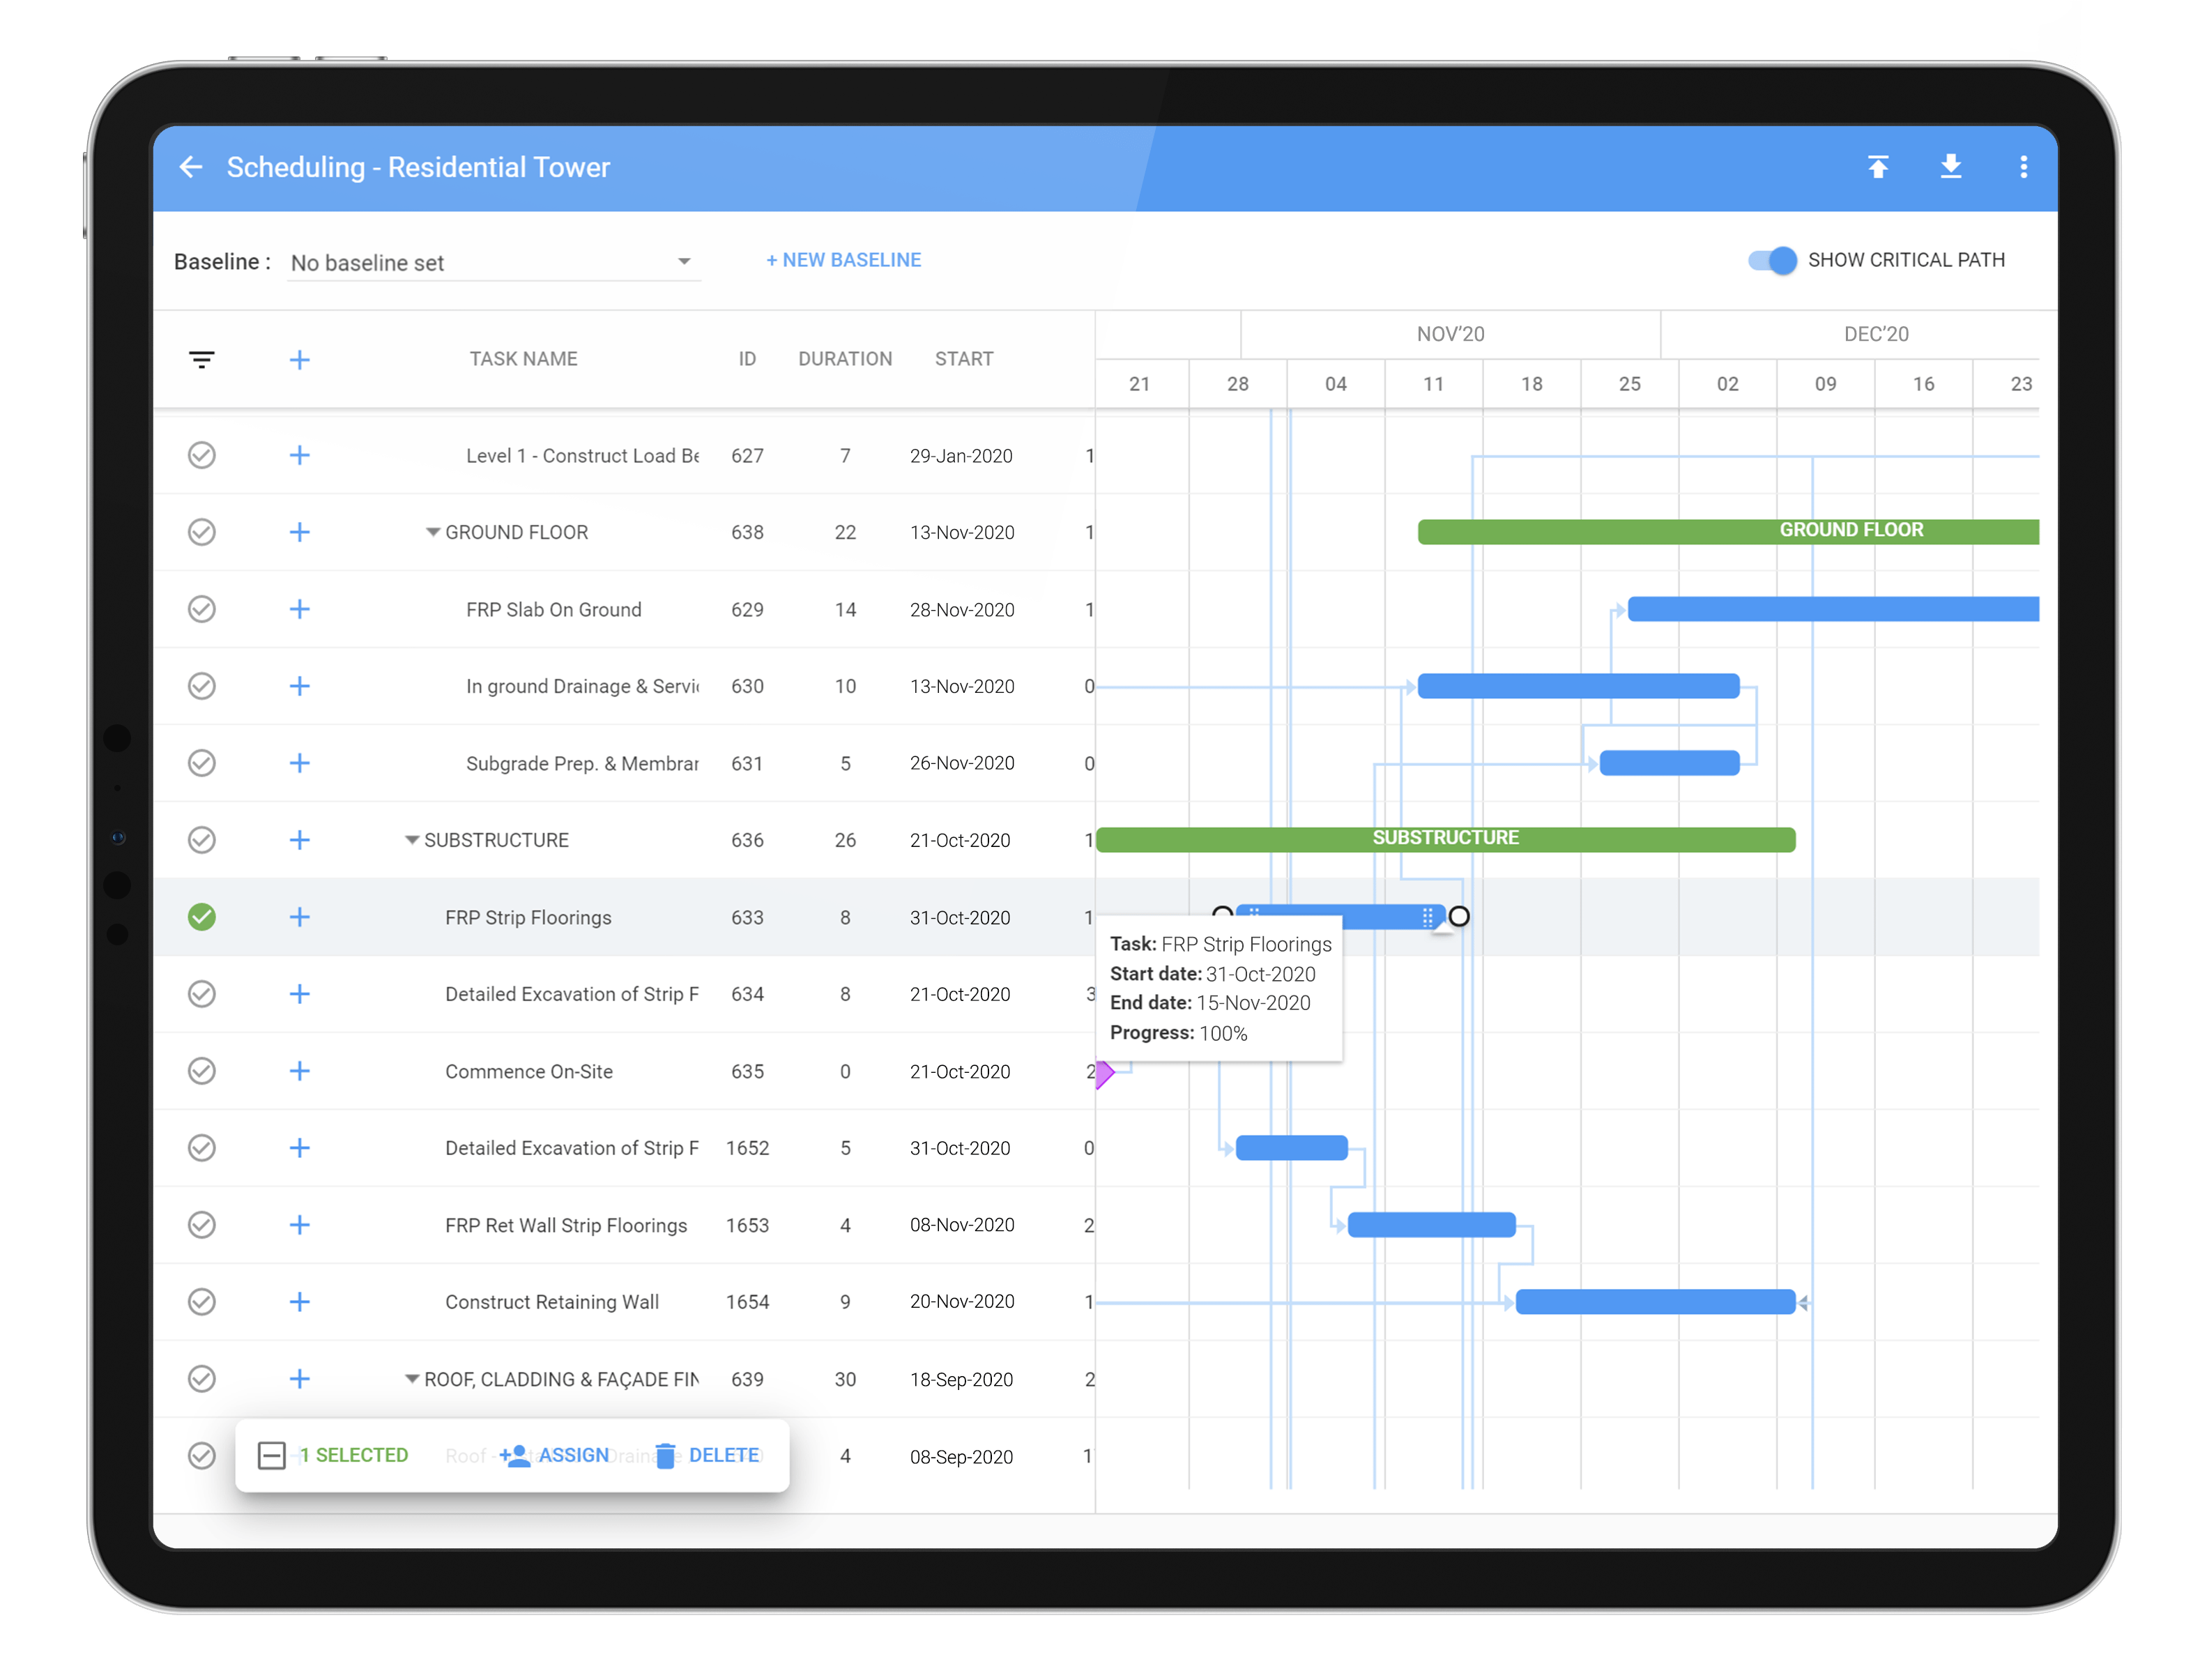
Task: Select the GROUND FLOOR row checkmark
Action: click(x=202, y=533)
